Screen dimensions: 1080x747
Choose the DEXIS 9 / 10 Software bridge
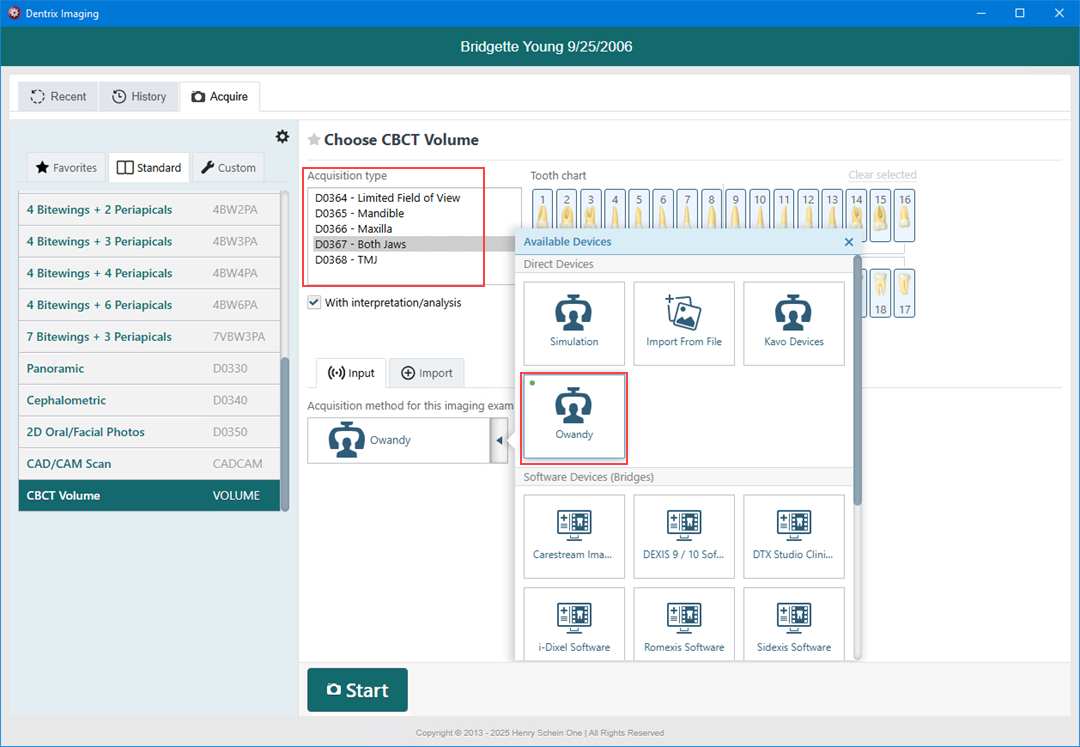click(684, 536)
